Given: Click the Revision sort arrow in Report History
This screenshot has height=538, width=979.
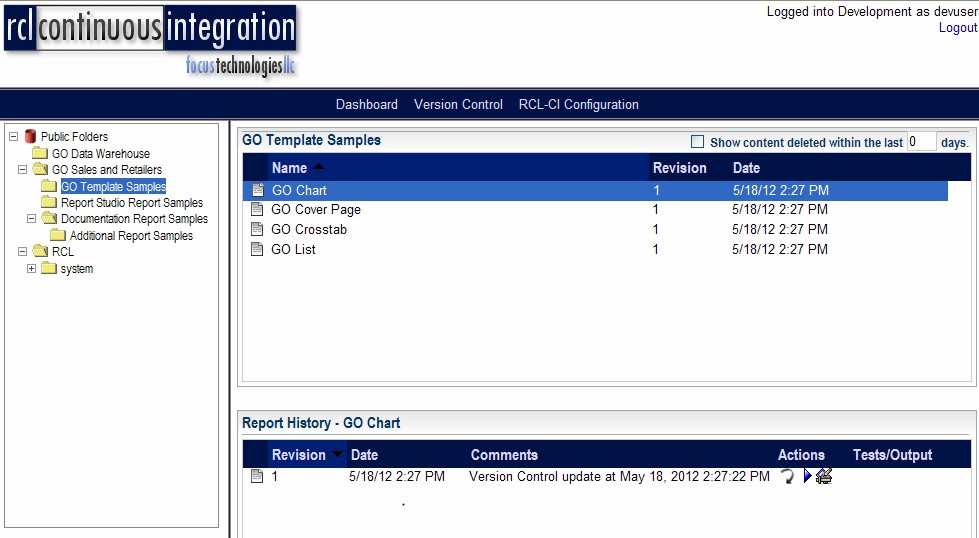Looking at the screenshot, I should 337,454.
